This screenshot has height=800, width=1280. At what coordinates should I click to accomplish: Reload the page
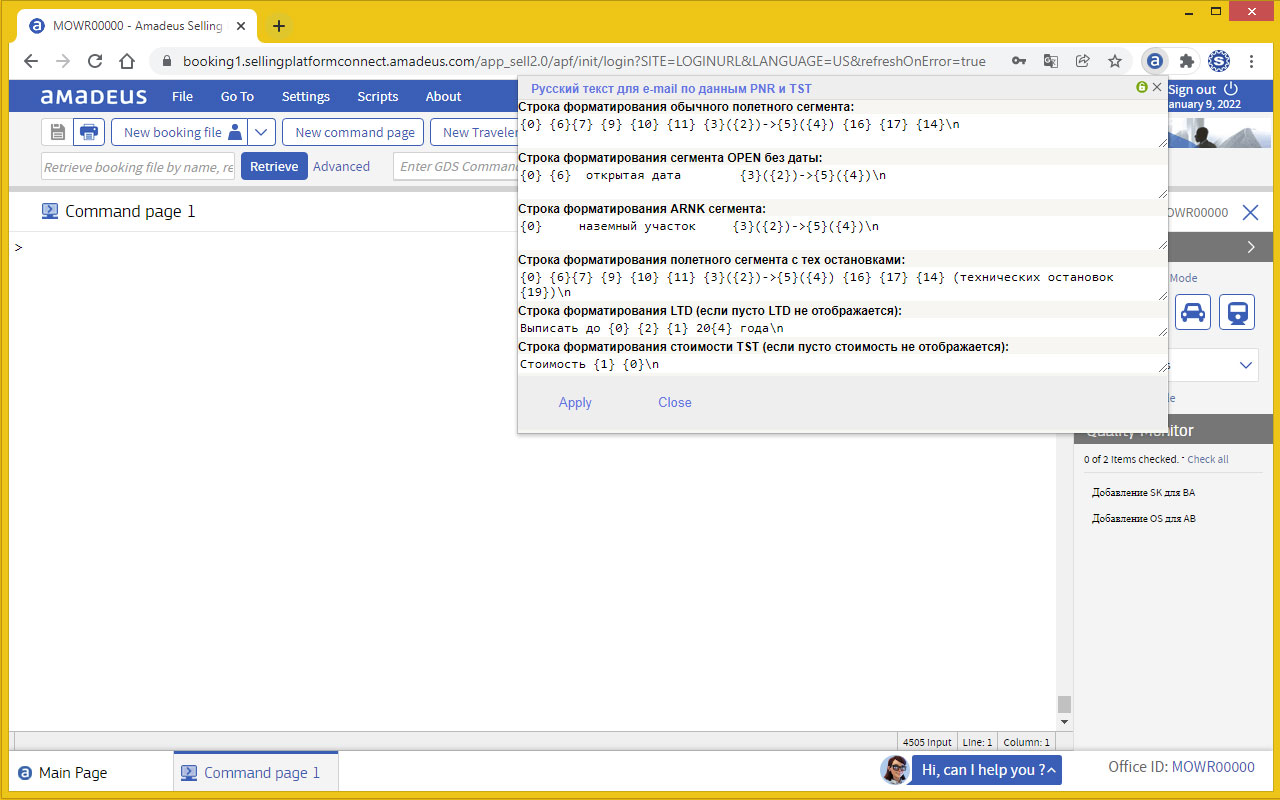point(95,61)
